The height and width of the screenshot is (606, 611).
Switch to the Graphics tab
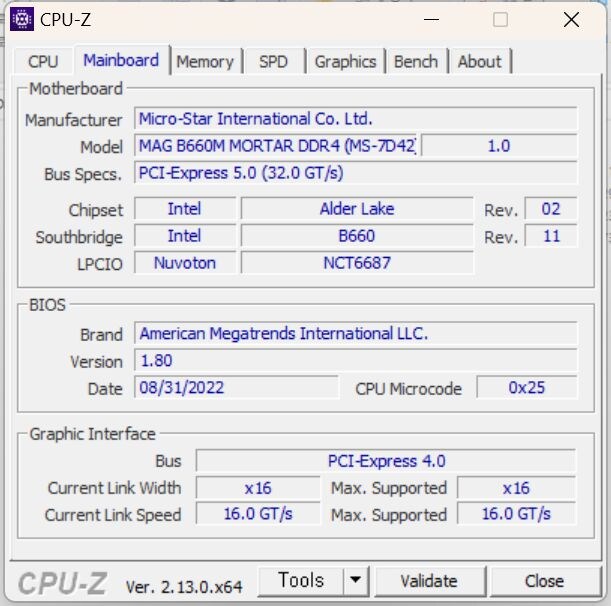(345, 61)
